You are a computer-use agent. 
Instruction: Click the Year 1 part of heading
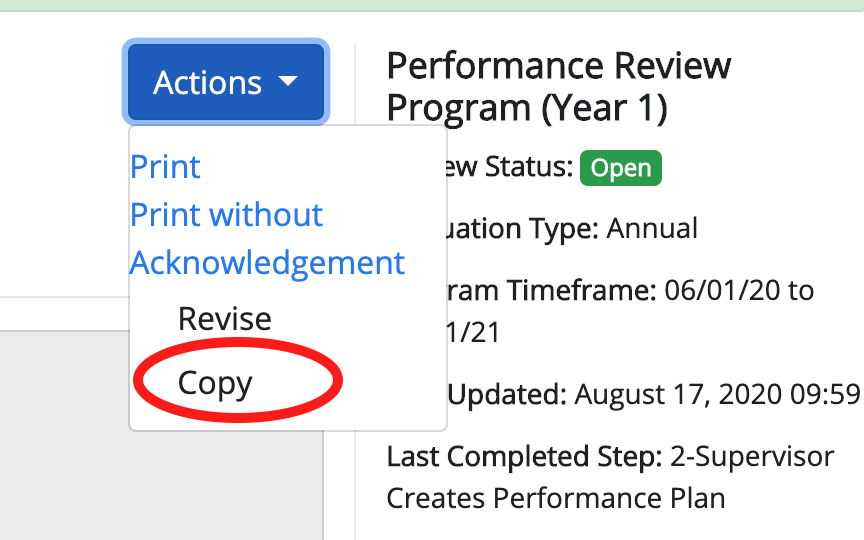click(x=604, y=108)
